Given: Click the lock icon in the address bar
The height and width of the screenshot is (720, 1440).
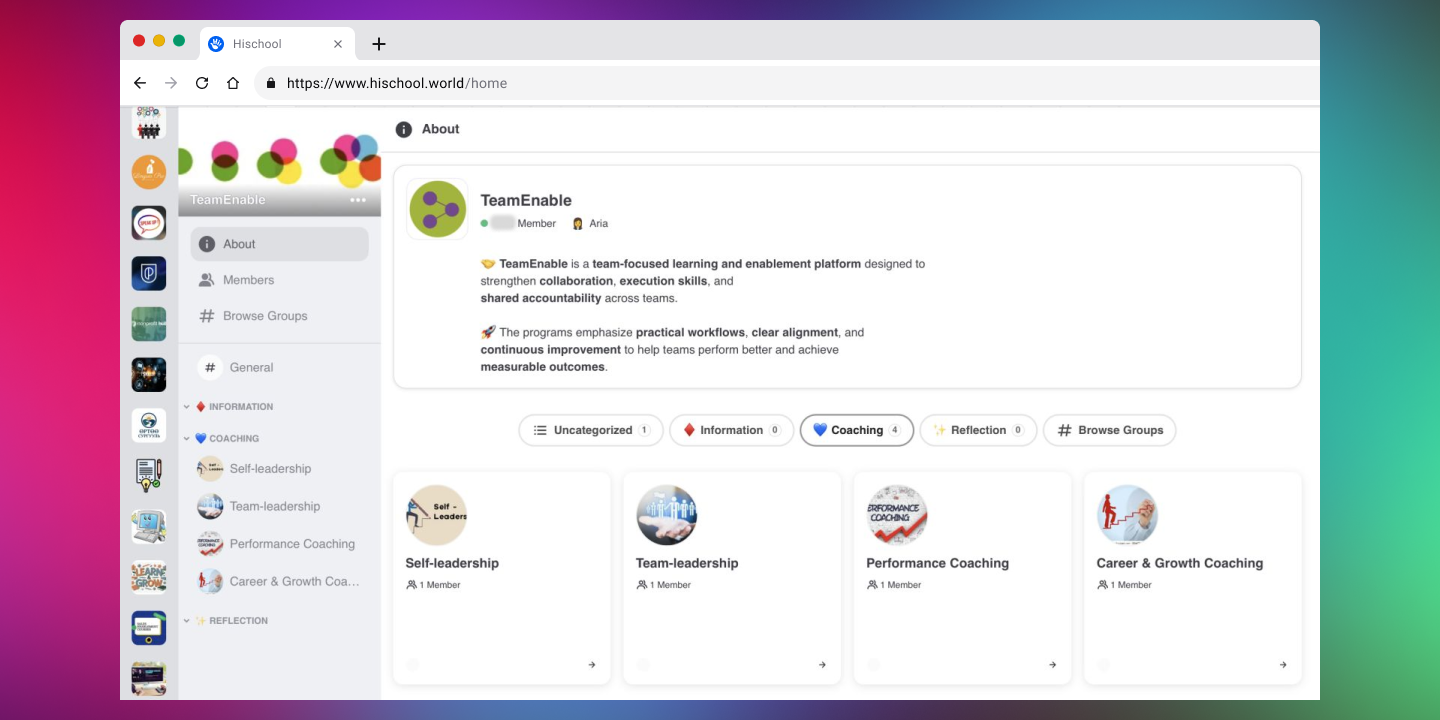Looking at the screenshot, I should pyautogui.click(x=271, y=83).
